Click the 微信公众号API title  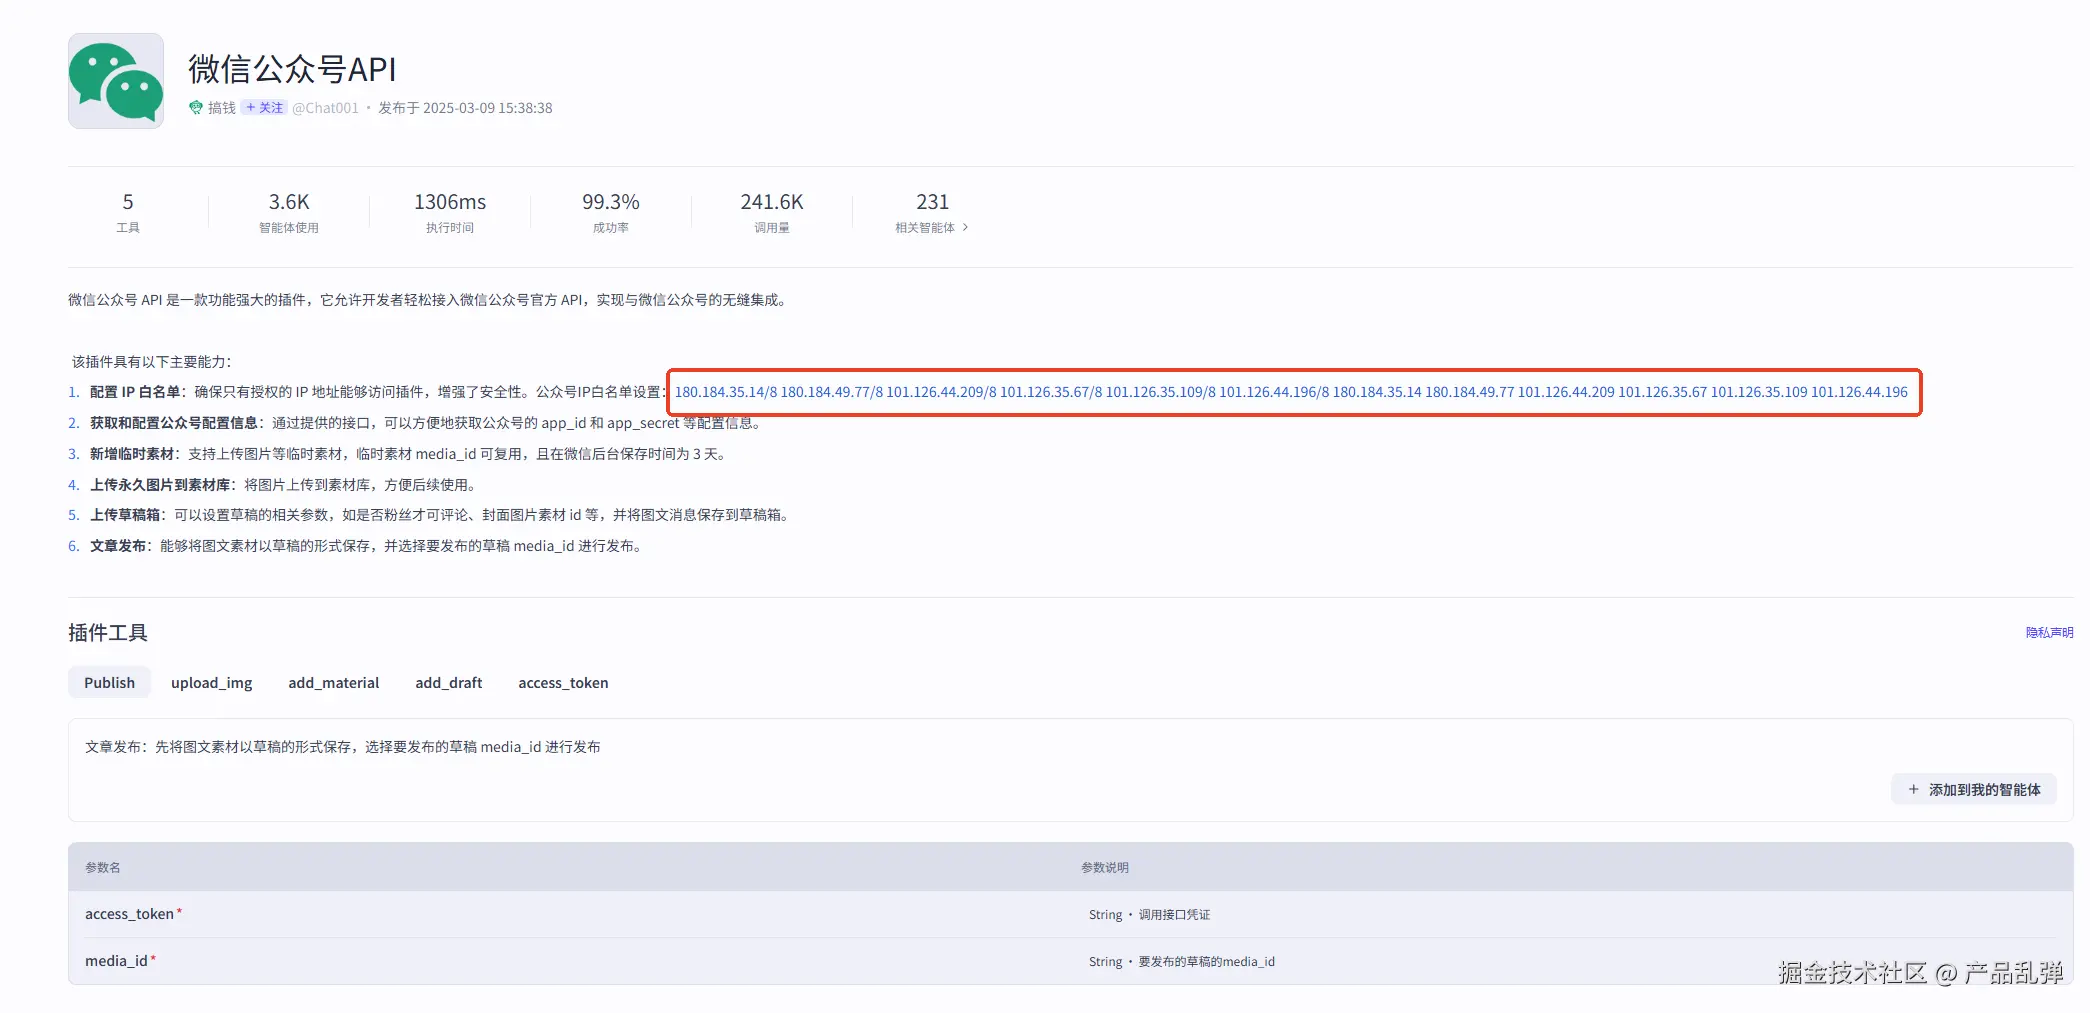[x=292, y=69]
